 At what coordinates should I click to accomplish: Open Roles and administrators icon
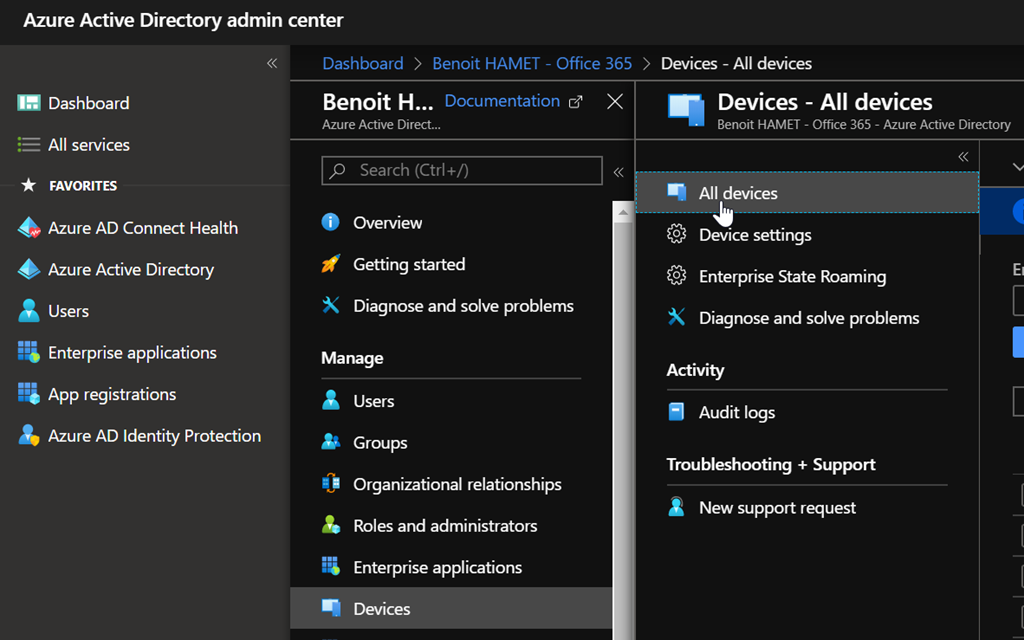(x=331, y=526)
